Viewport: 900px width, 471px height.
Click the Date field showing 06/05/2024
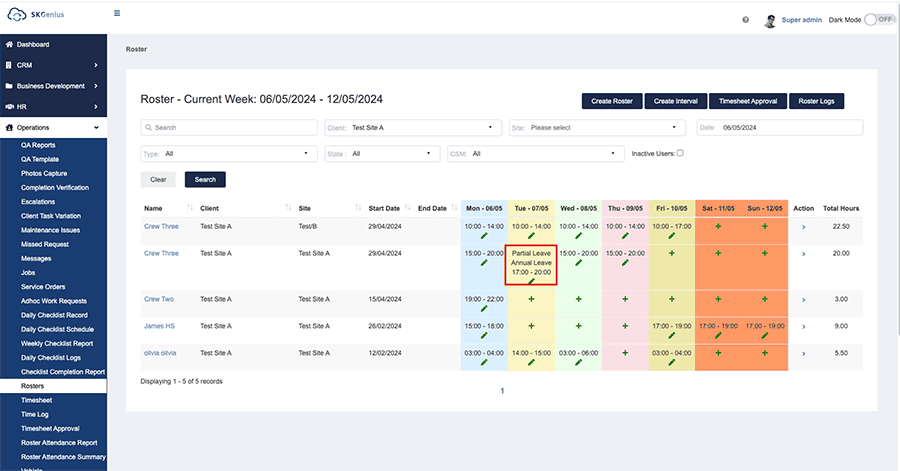[x=779, y=127]
